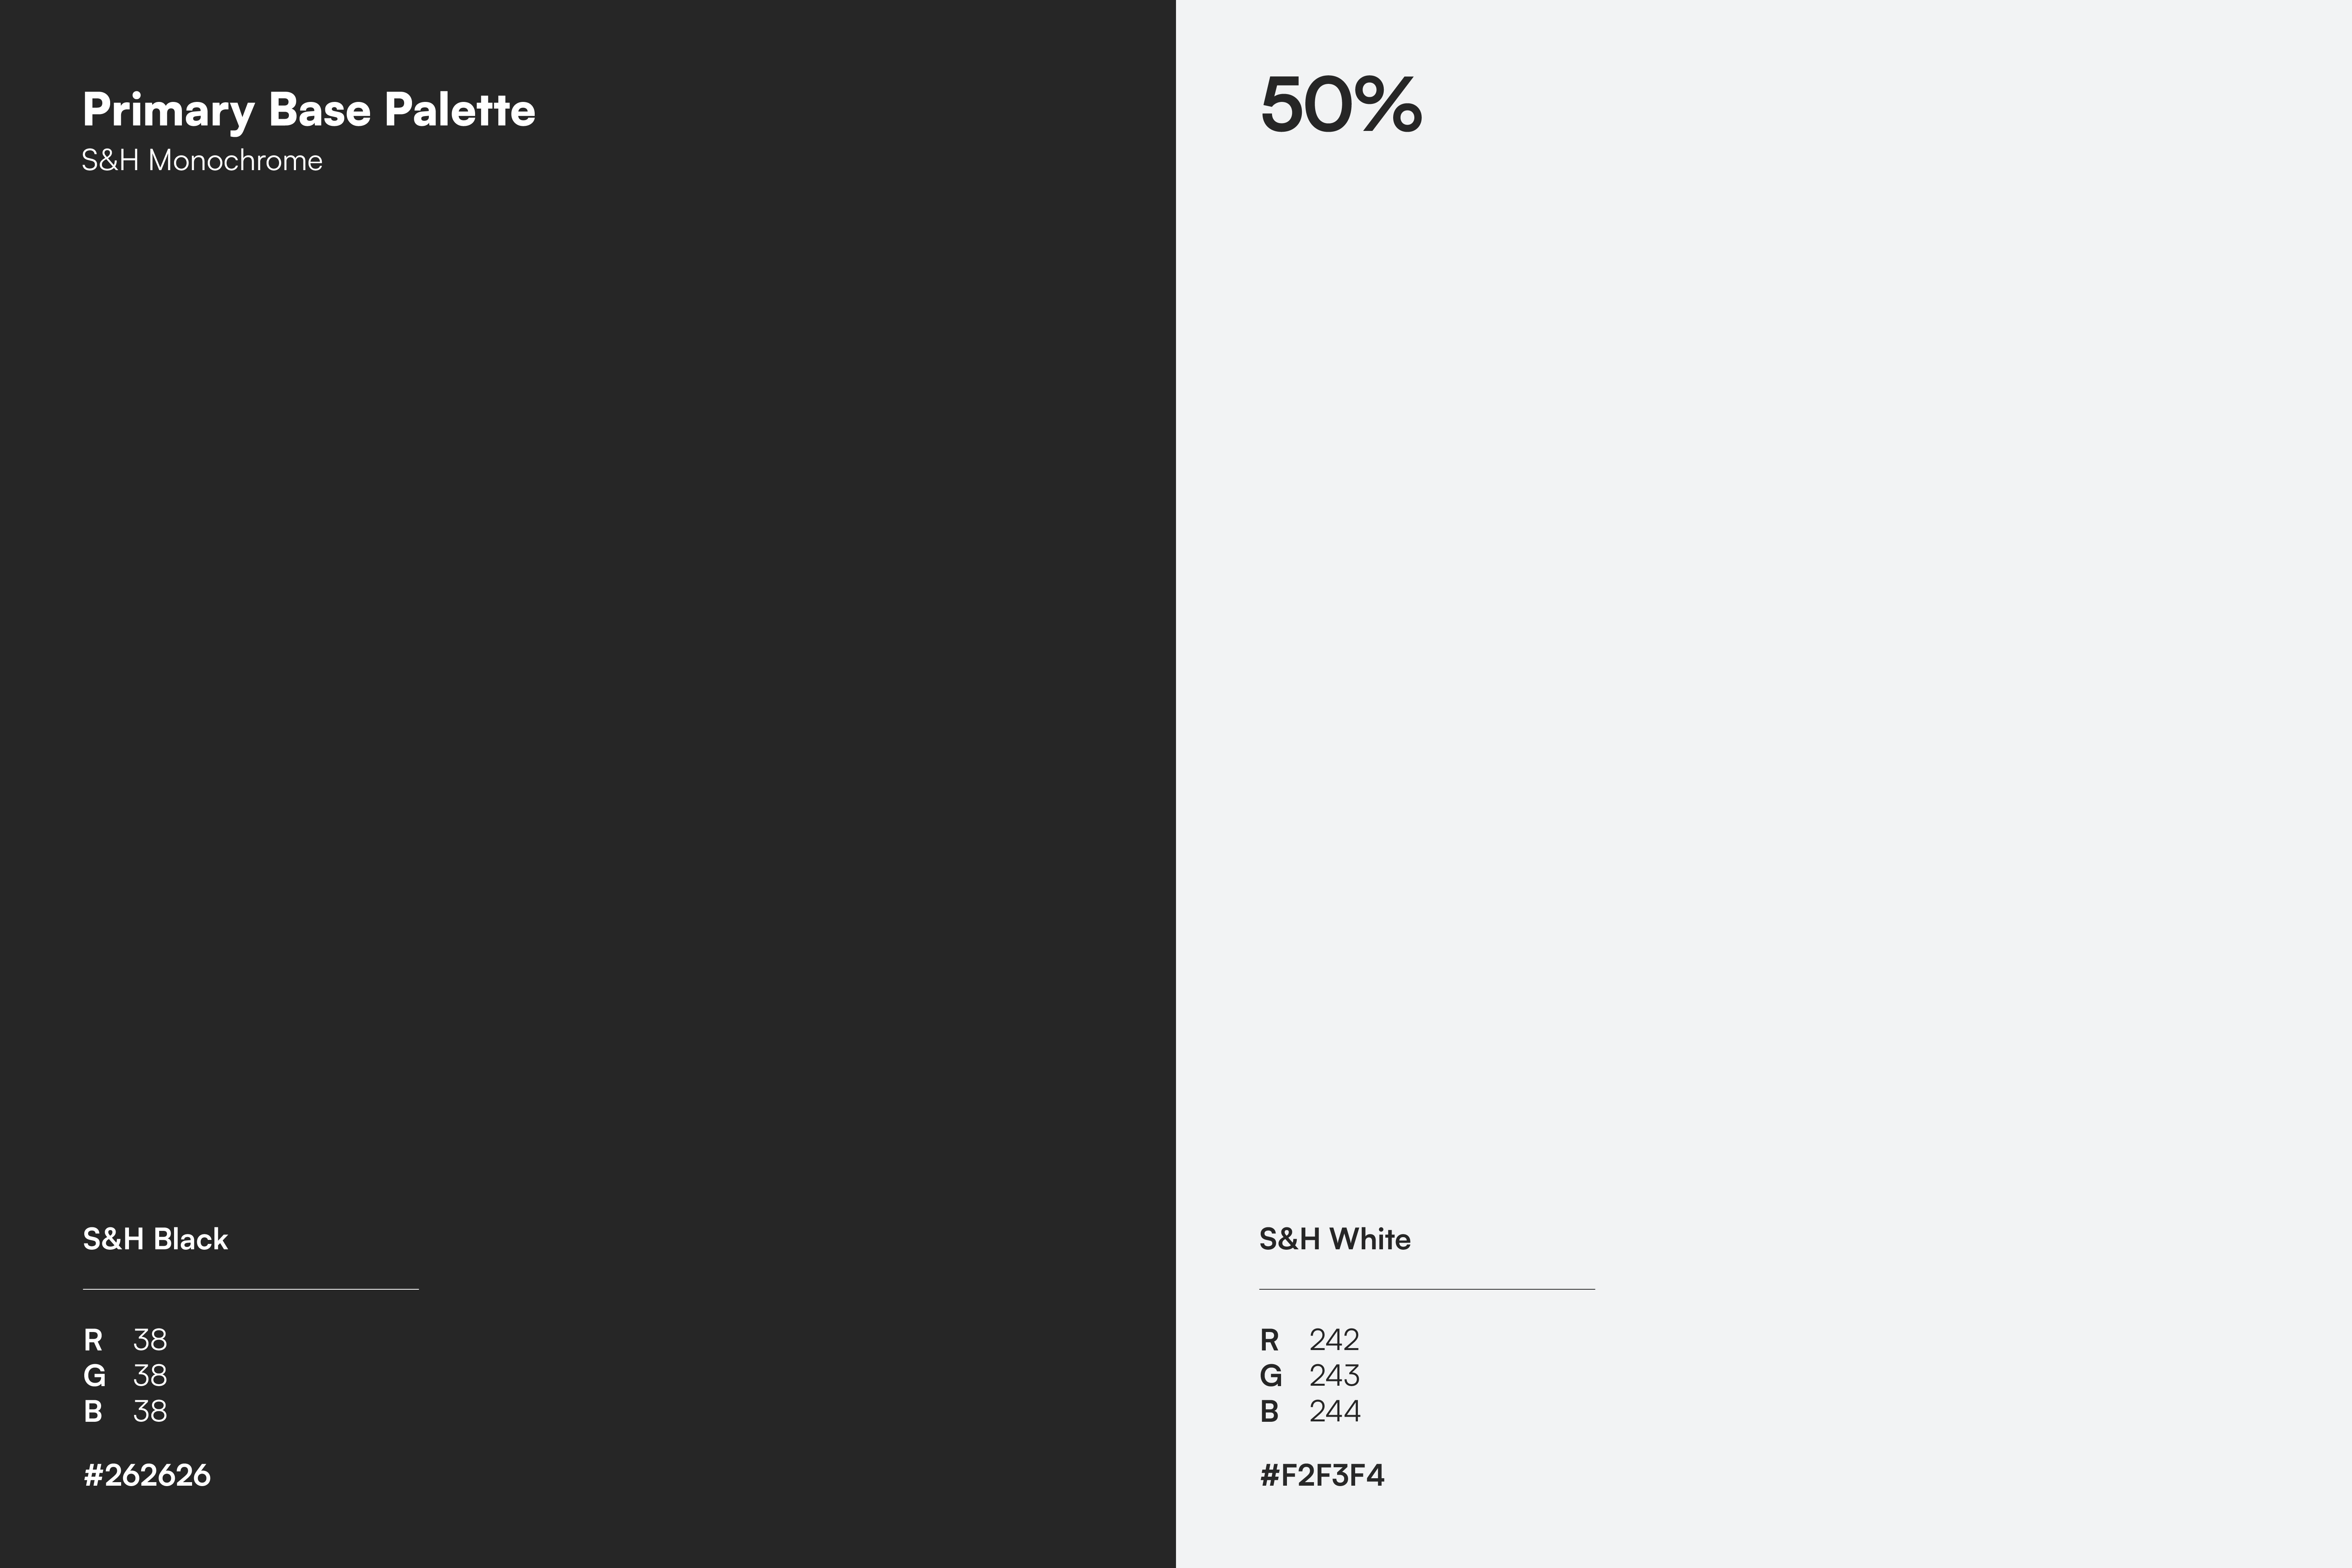Viewport: 2352px width, 1568px height.
Task: Select the S&H Monochrome subtitle text
Action: (202, 161)
